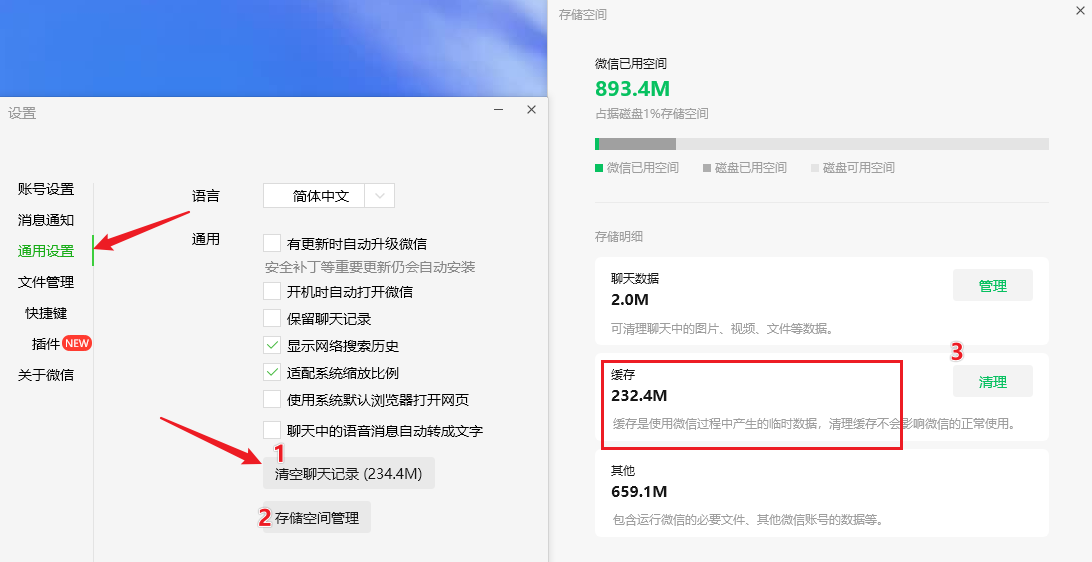
Task: Uncheck 显示网络搜索历史
Action: click(x=272, y=345)
